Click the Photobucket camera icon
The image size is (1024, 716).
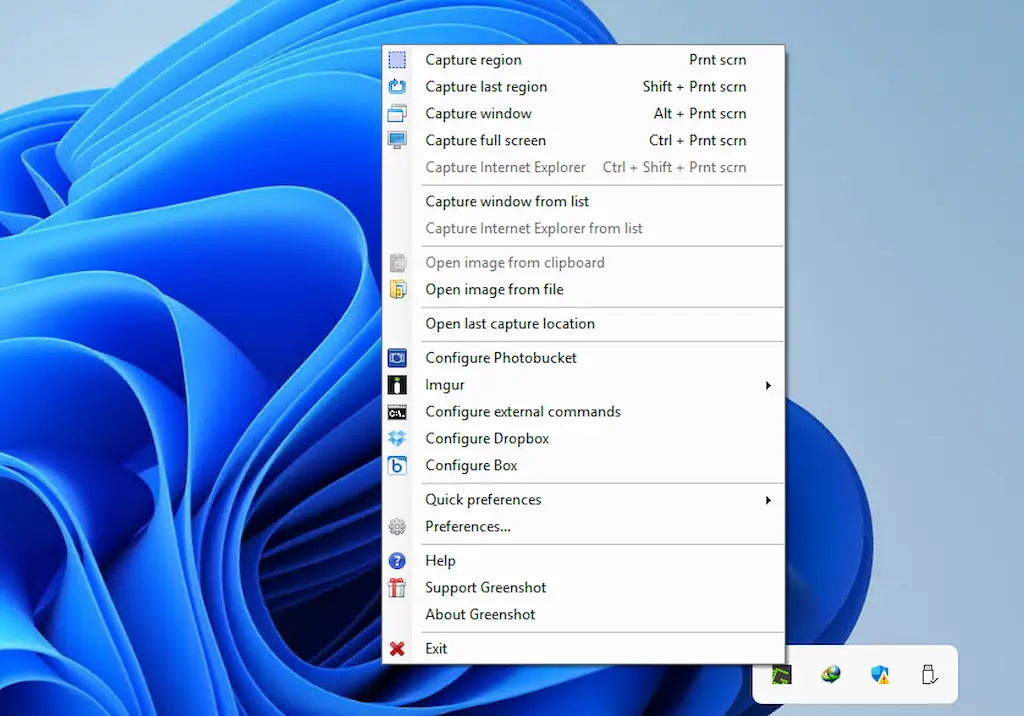(397, 358)
